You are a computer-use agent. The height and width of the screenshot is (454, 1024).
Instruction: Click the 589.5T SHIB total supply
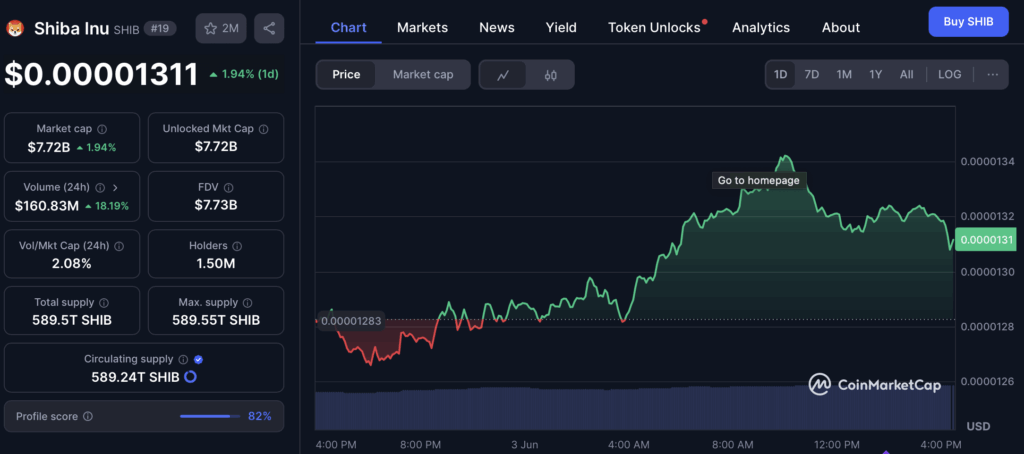coord(72,320)
